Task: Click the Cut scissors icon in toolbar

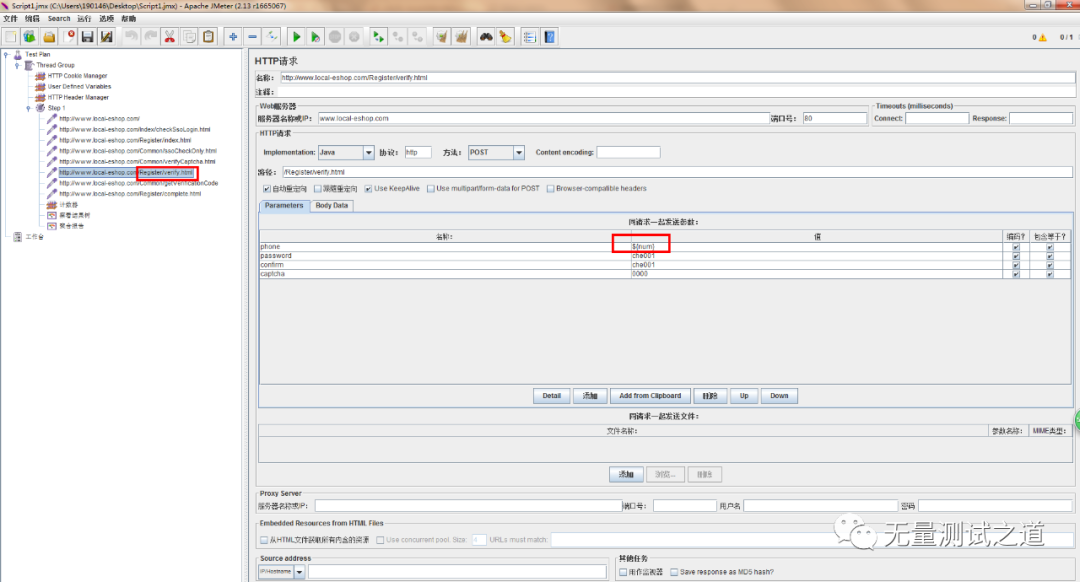Action: pos(169,37)
